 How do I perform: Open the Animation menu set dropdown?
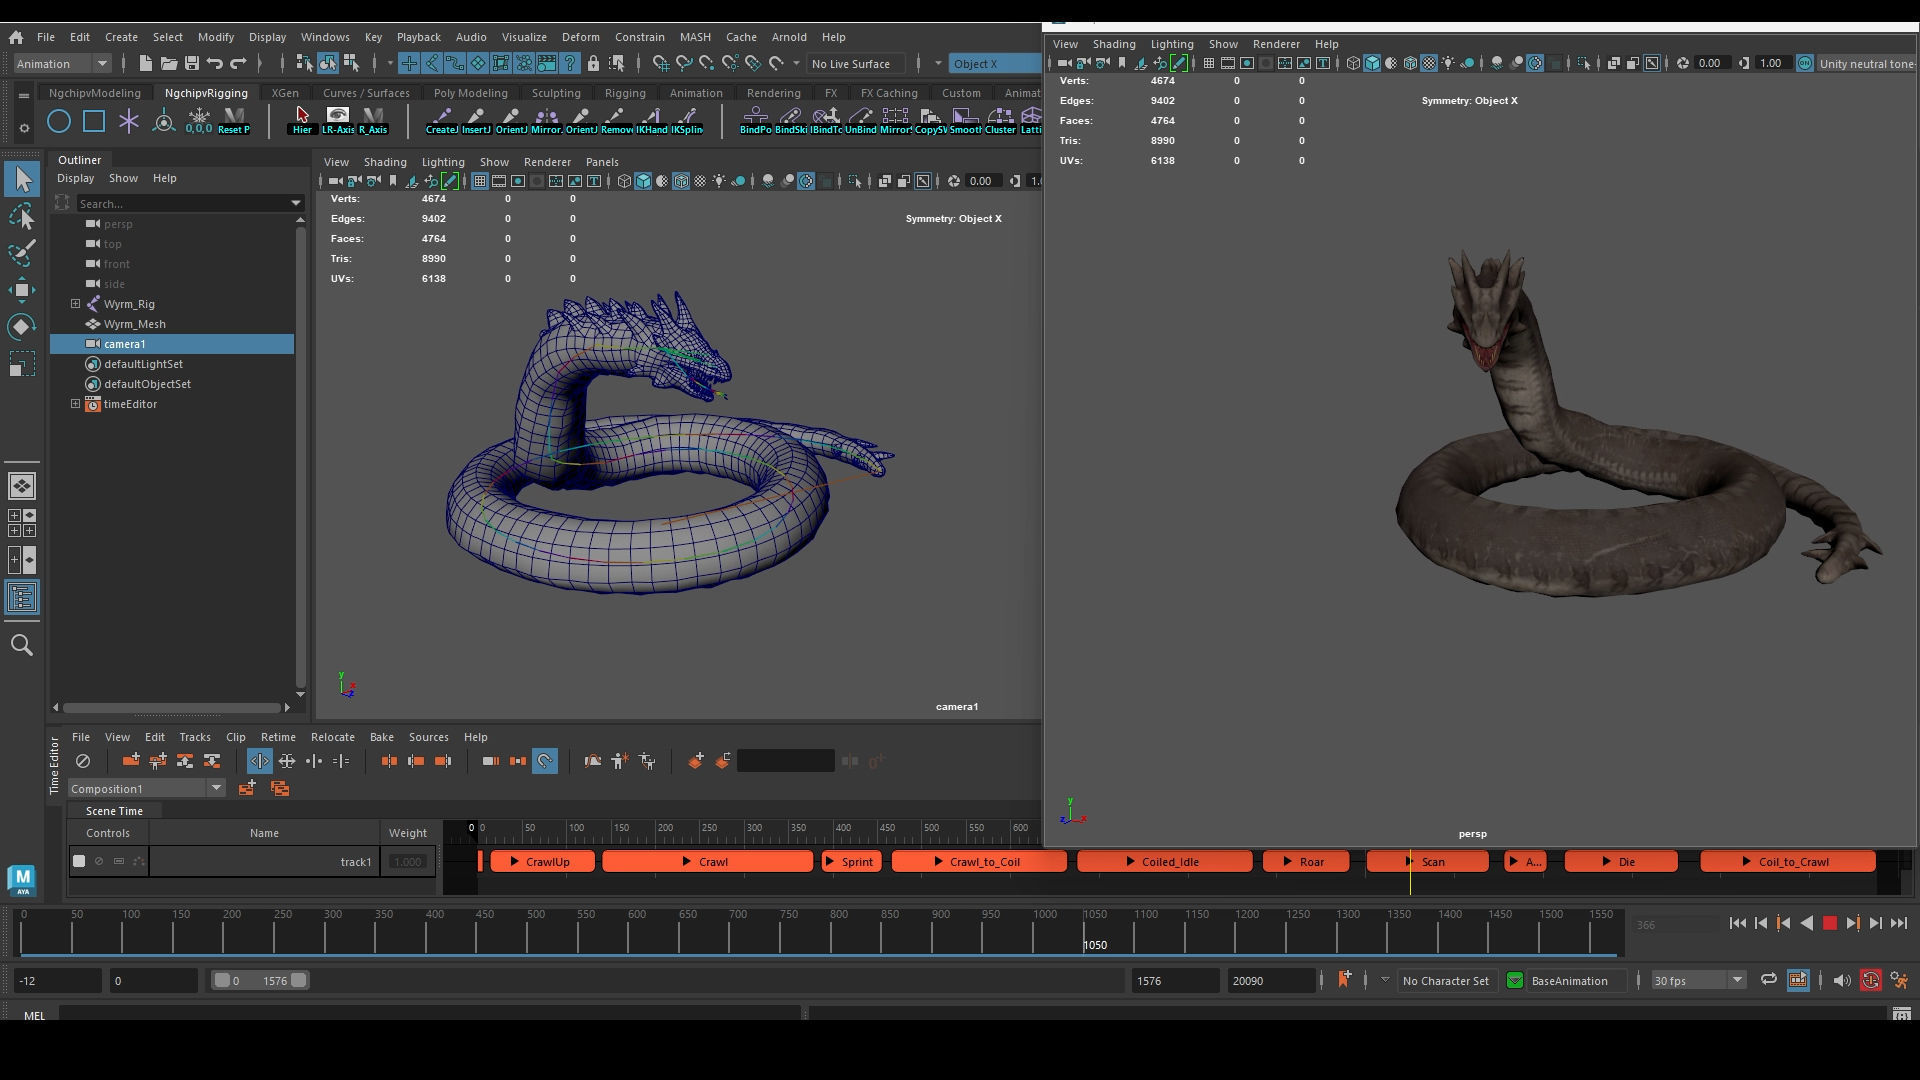click(62, 64)
